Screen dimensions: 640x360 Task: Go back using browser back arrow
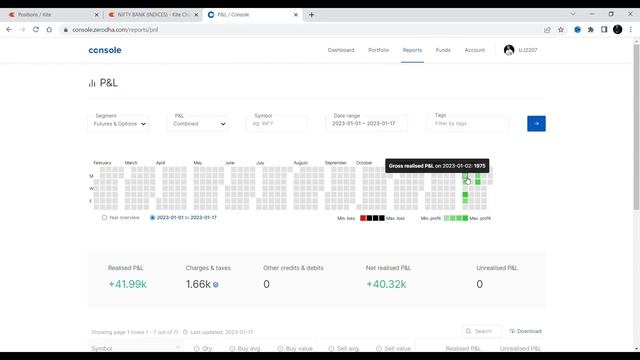[9, 29]
